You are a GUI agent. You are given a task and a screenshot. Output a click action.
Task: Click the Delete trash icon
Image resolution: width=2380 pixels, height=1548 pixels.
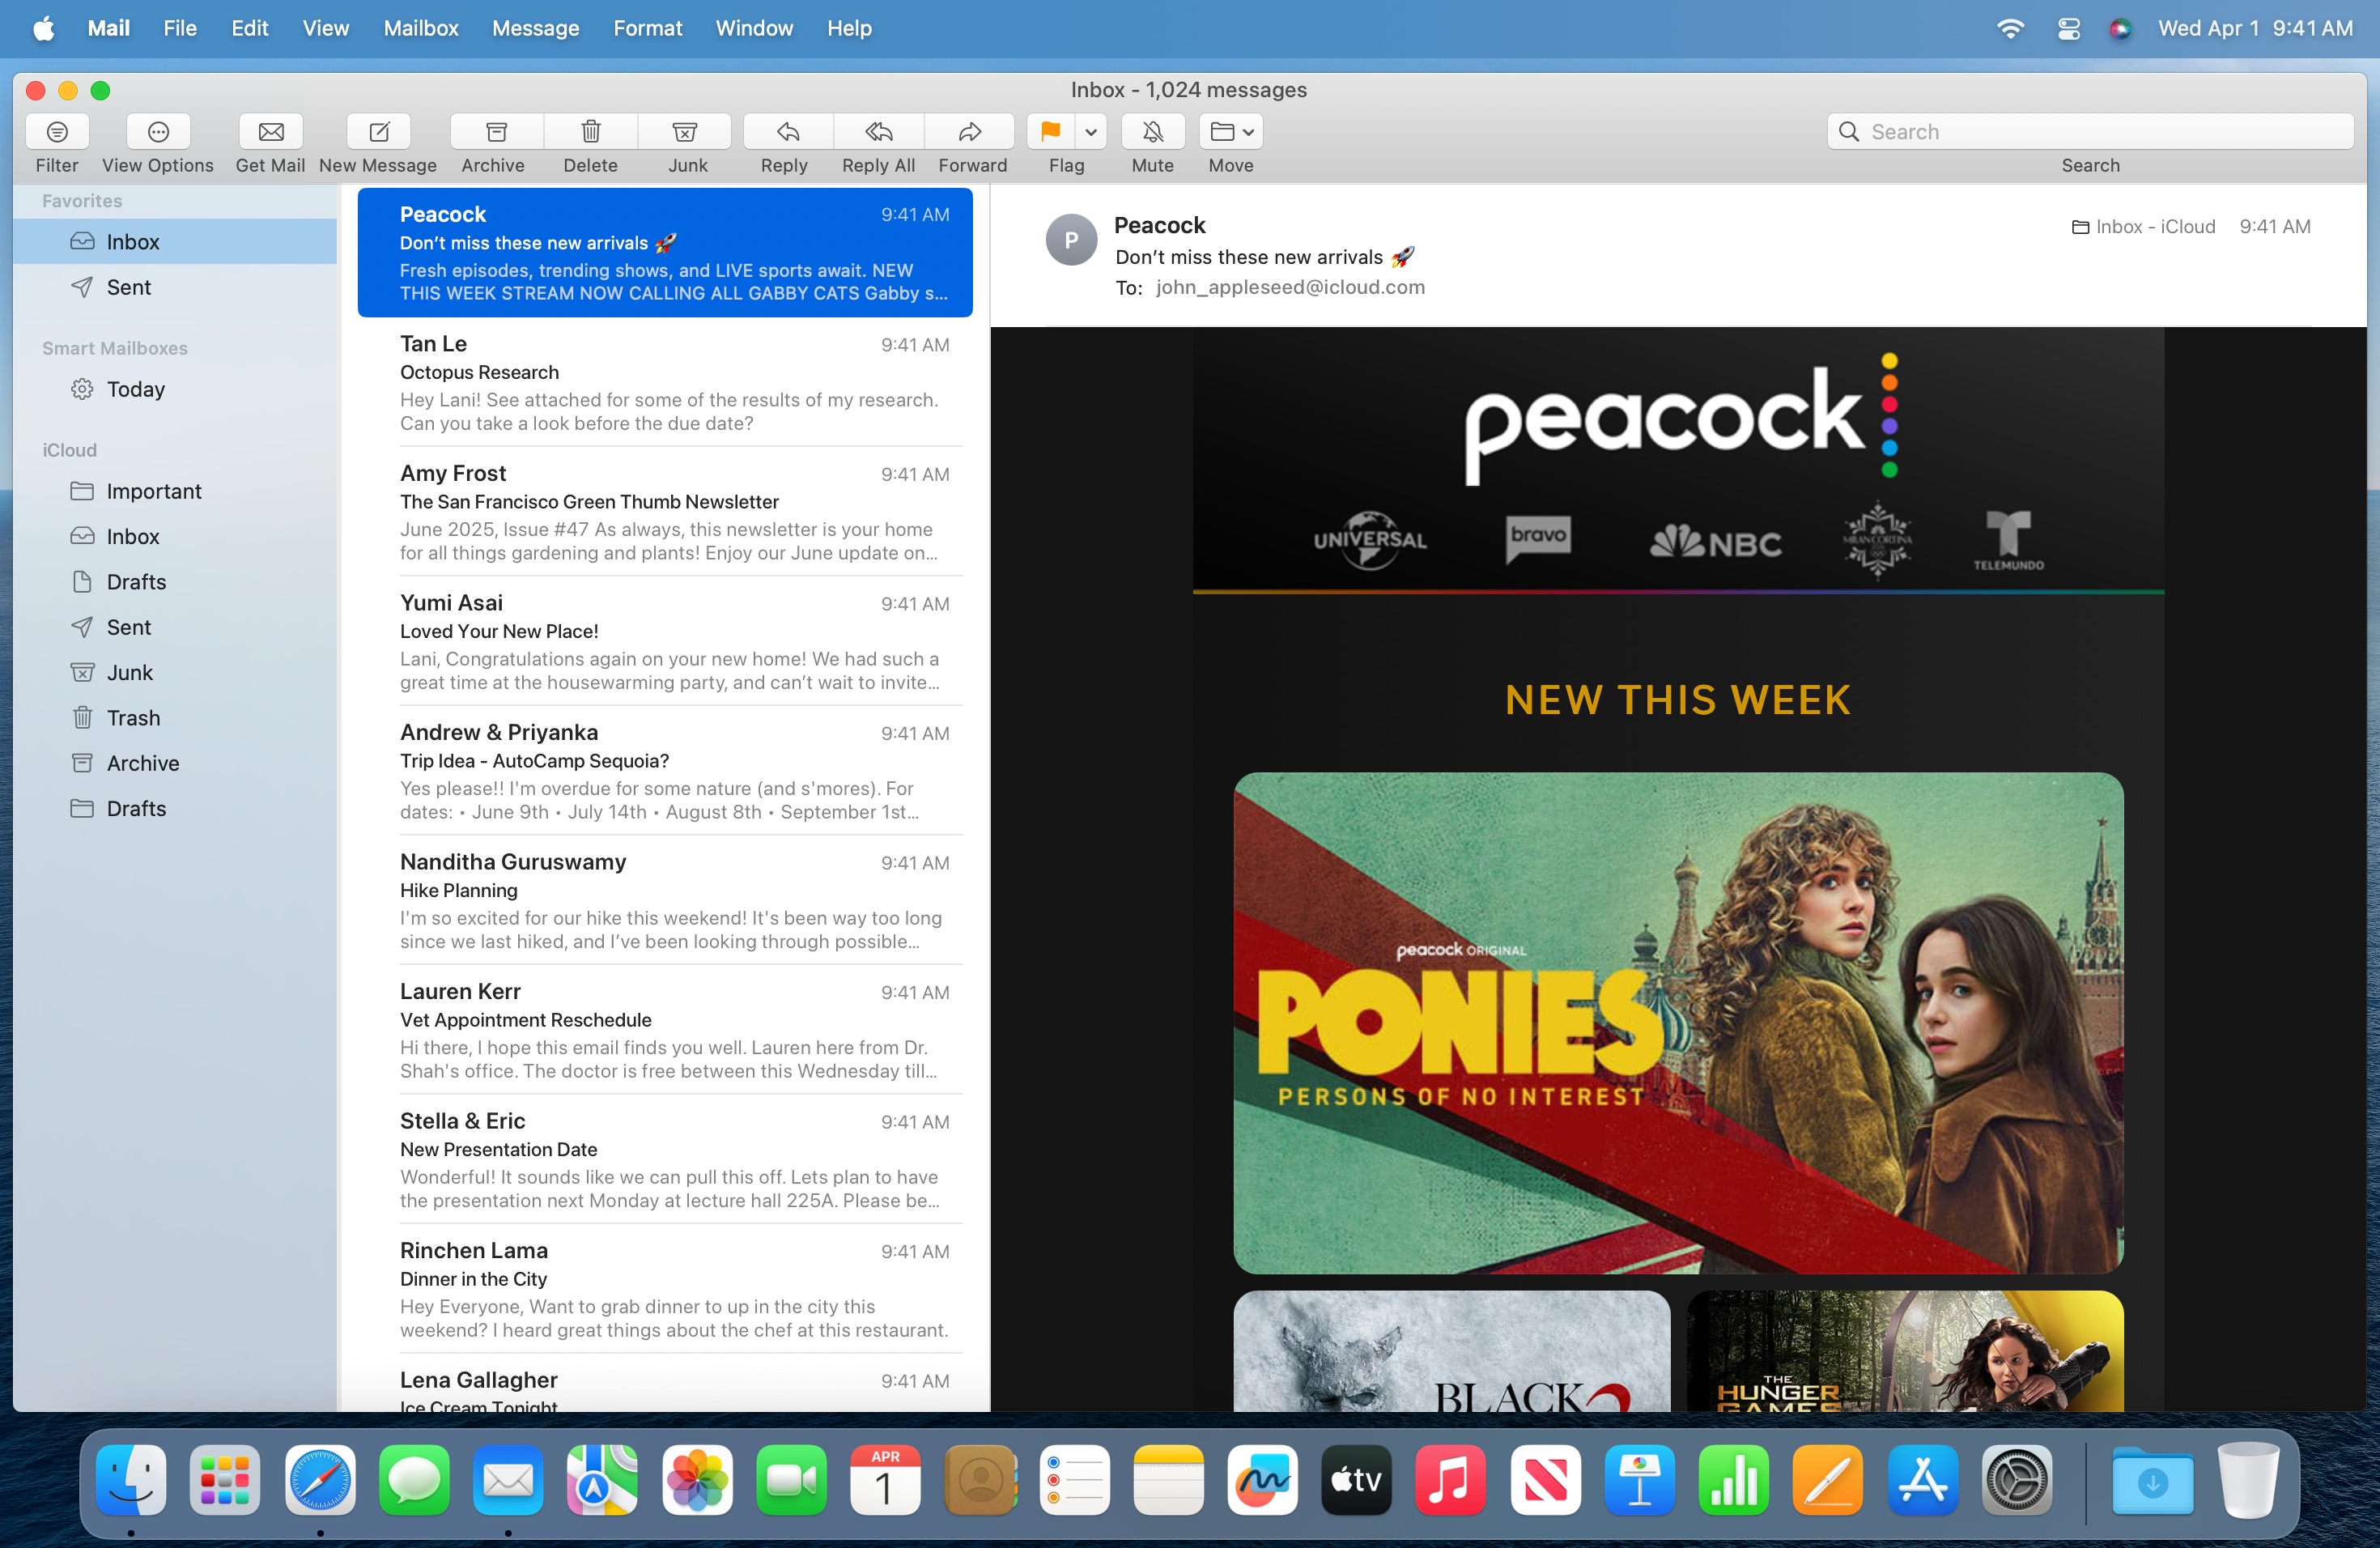pos(591,132)
